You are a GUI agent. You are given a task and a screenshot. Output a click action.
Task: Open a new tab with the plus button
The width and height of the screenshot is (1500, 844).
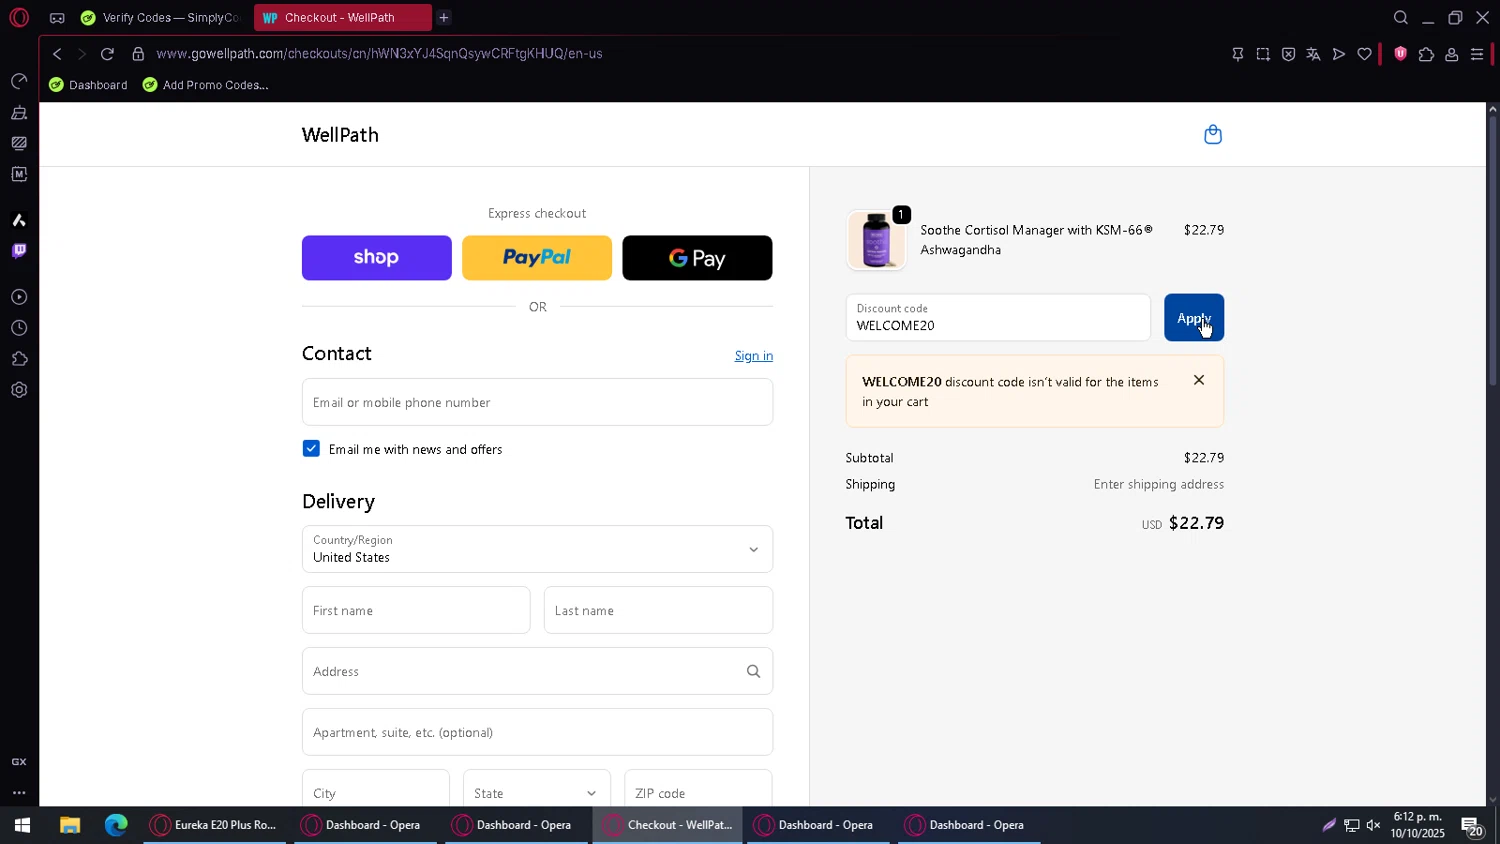(444, 18)
